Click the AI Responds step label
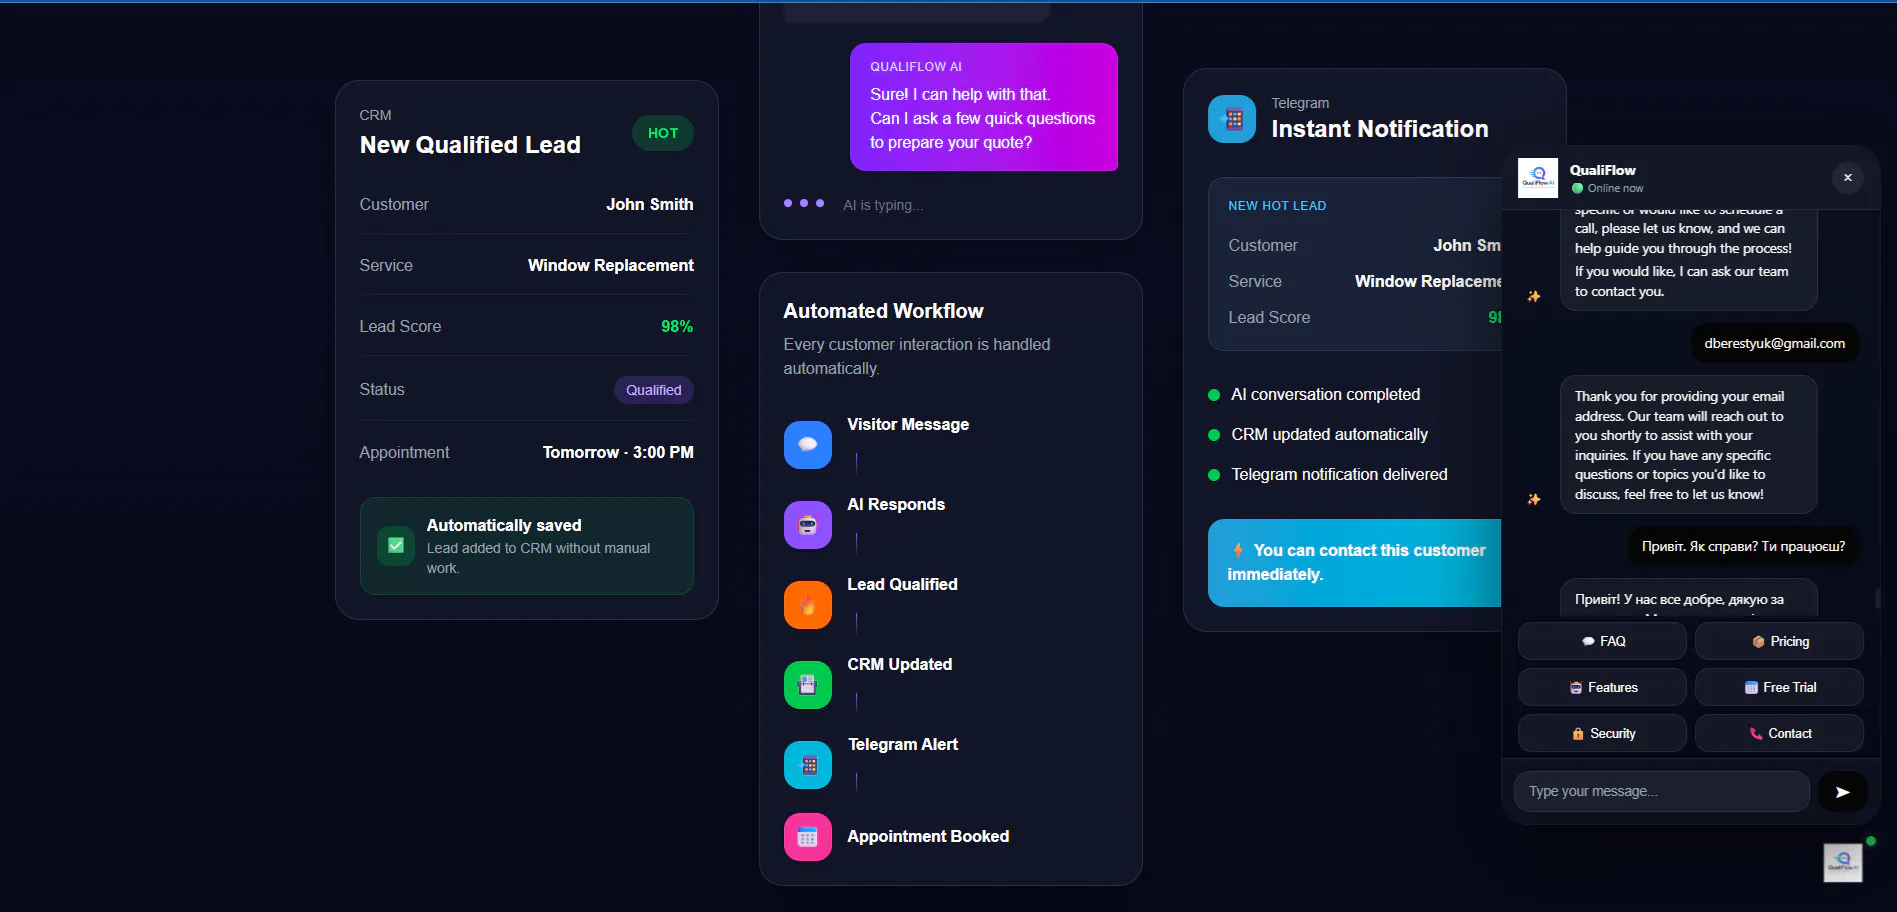1897x912 pixels. click(x=896, y=504)
